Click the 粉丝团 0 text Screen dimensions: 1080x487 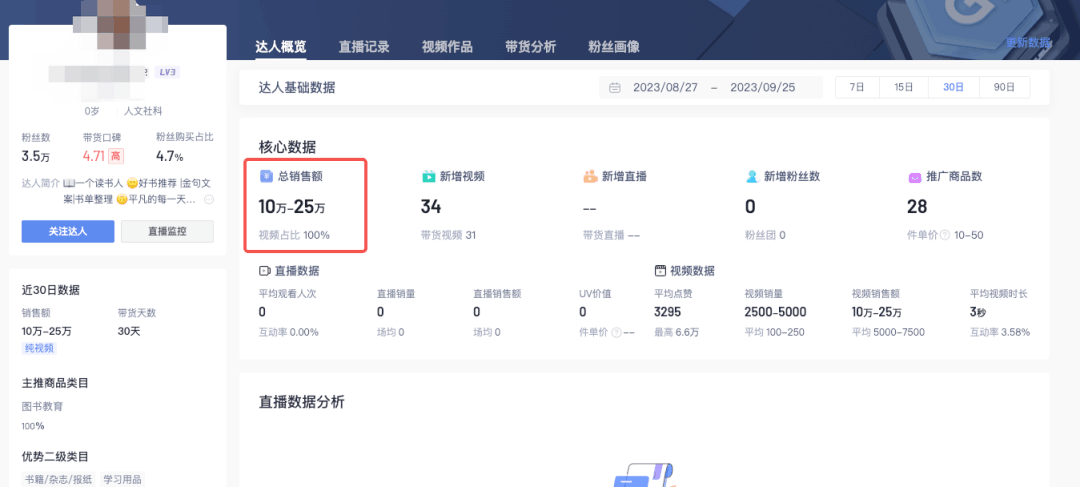point(765,235)
